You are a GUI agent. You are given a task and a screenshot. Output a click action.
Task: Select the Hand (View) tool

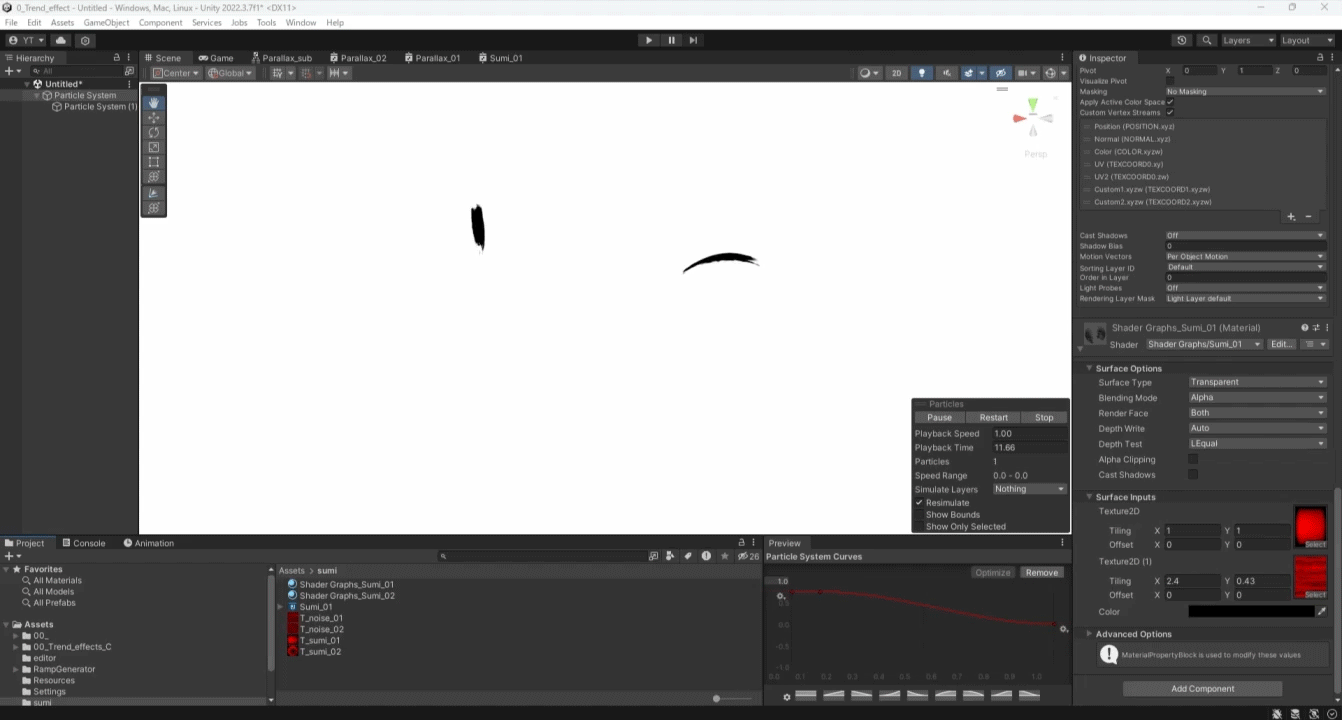click(x=154, y=102)
